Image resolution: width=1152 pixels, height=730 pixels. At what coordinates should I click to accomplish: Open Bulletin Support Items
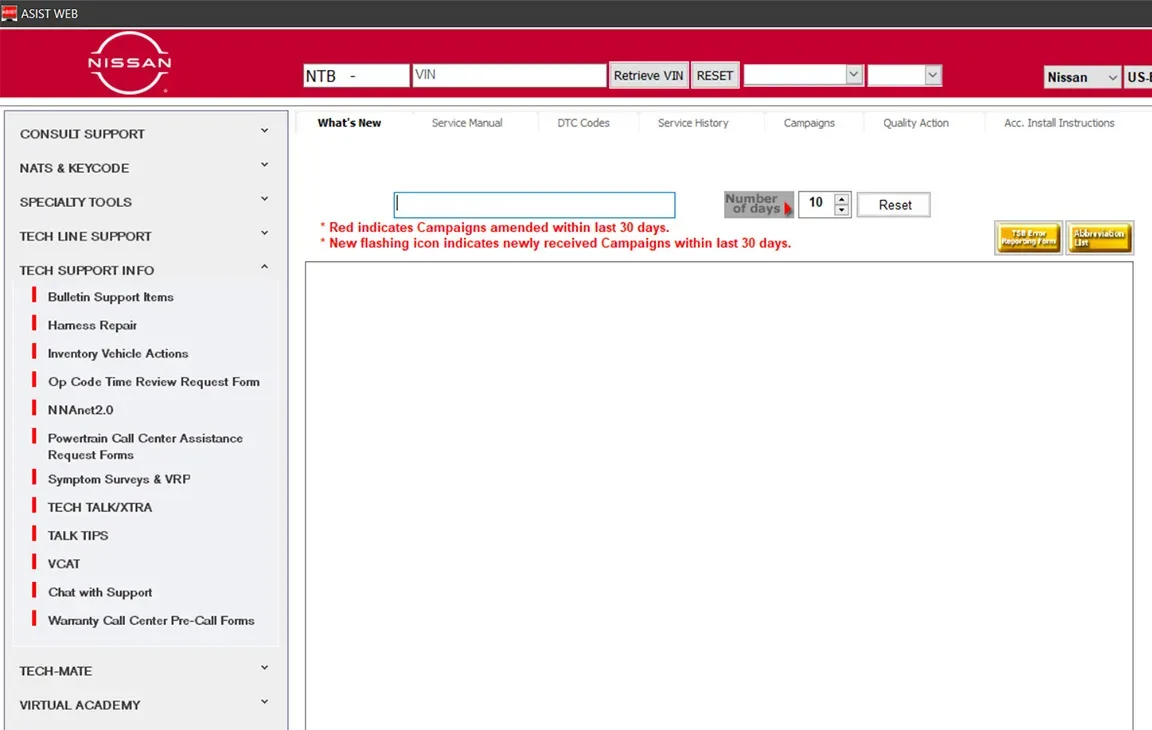[110, 297]
